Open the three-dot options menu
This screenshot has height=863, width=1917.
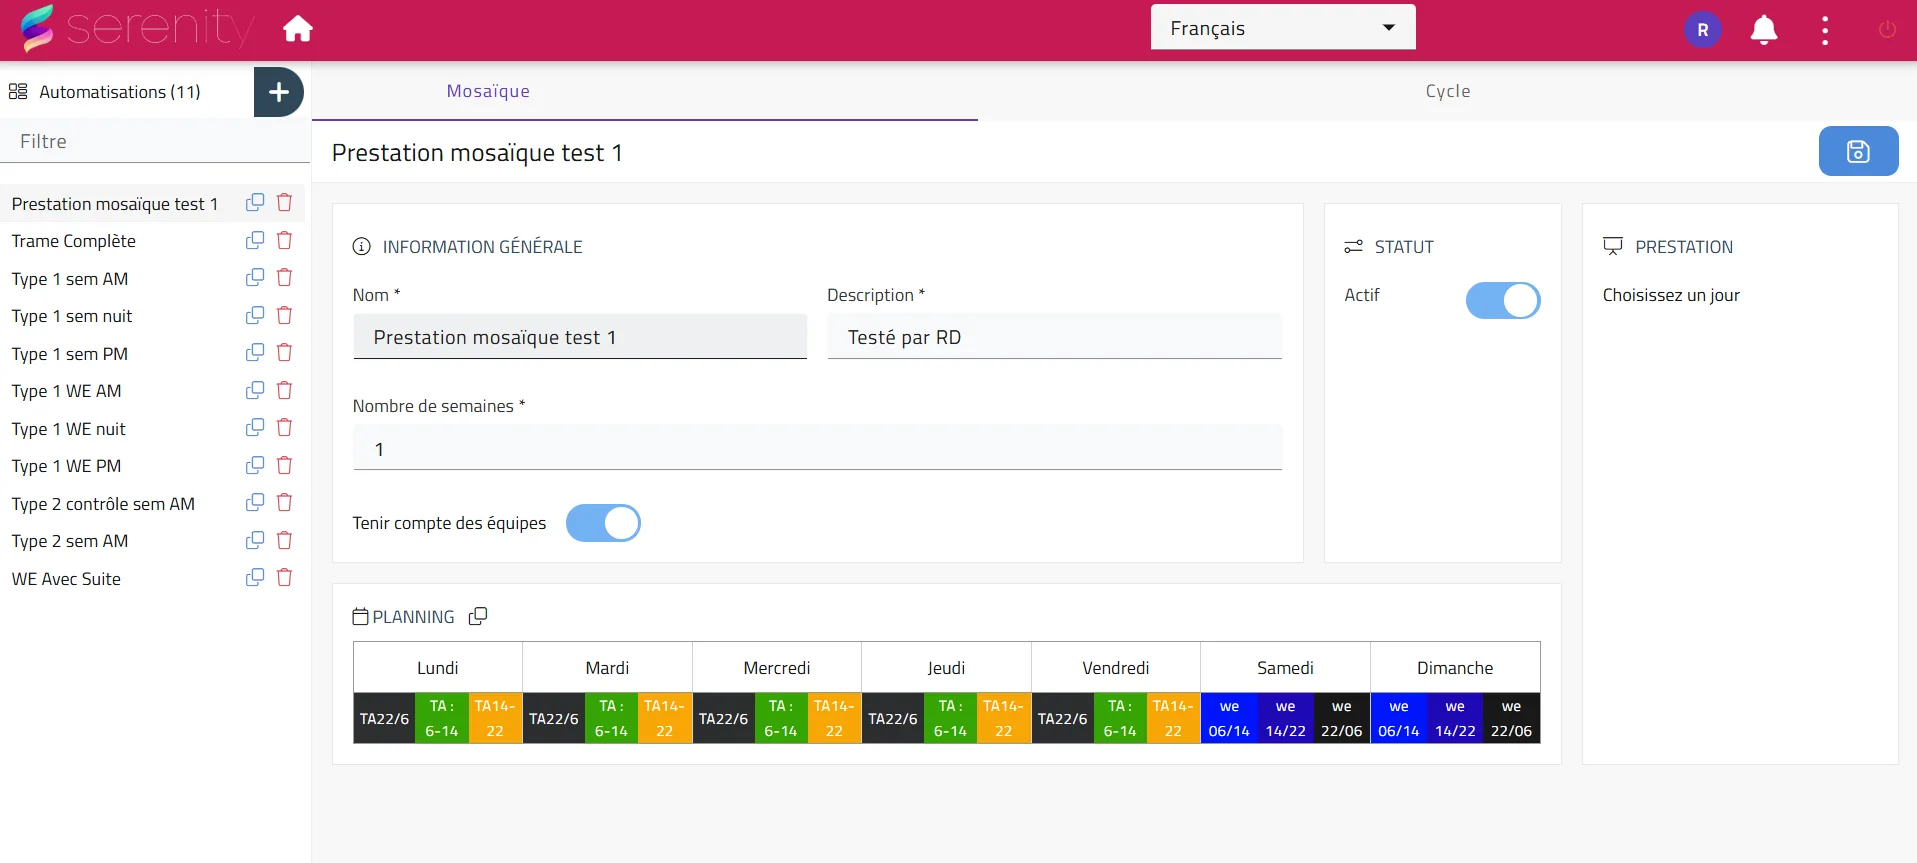coord(1825,30)
